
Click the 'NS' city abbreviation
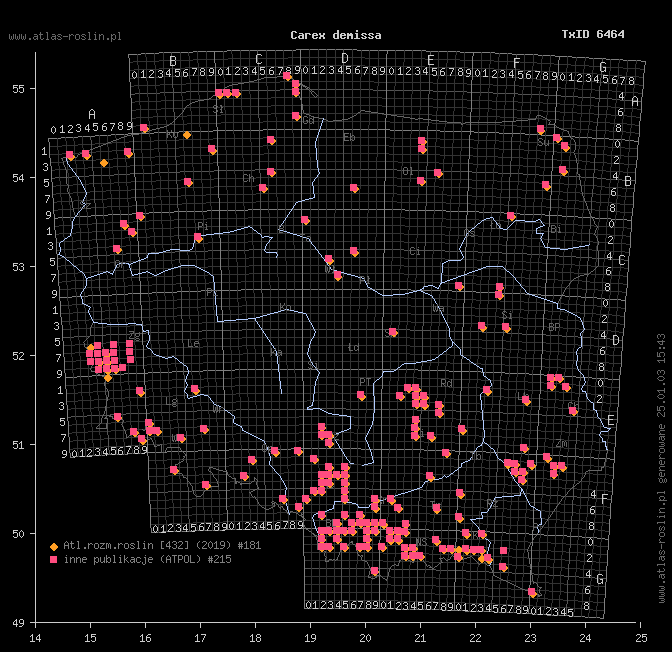coord(421,542)
